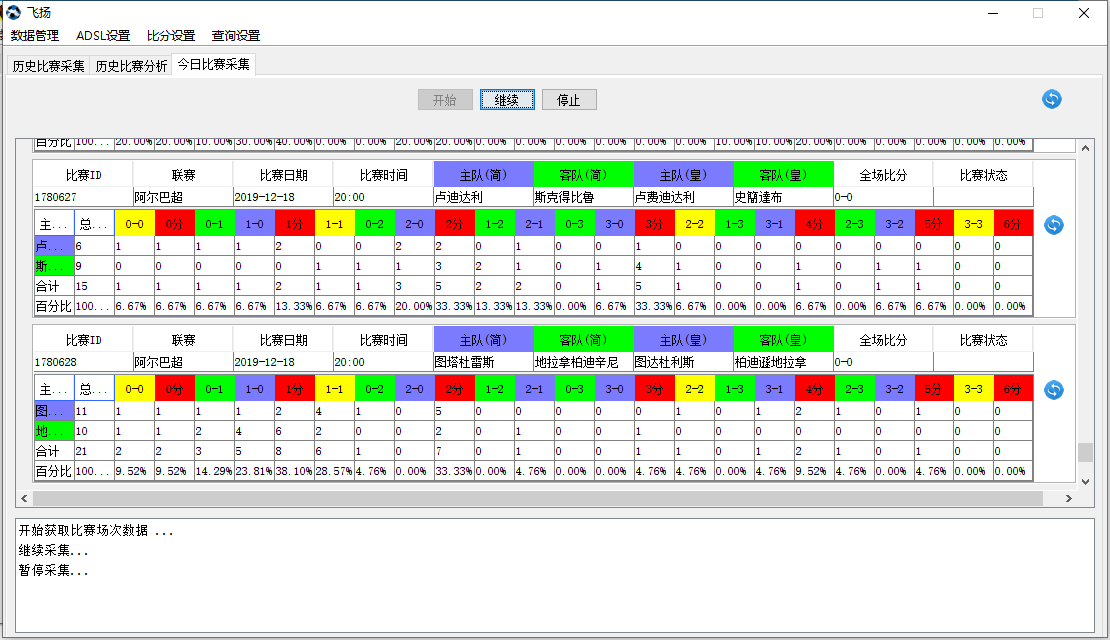Switch to the 历史比赛采集 tab
Viewport: 1110px width, 640px height.
tap(49, 66)
